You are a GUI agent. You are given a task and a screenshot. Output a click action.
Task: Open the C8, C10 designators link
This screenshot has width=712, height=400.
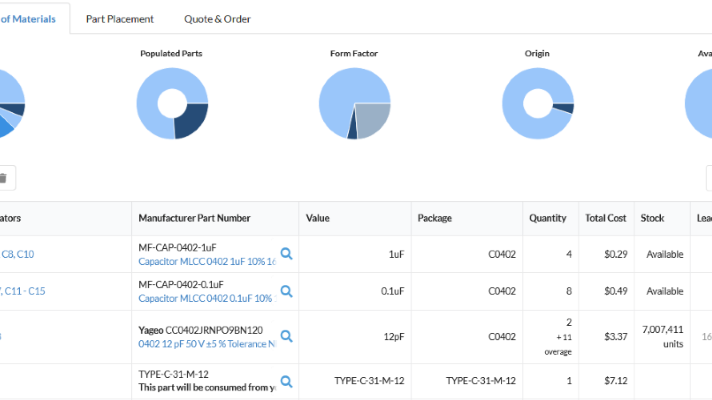(17, 255)
